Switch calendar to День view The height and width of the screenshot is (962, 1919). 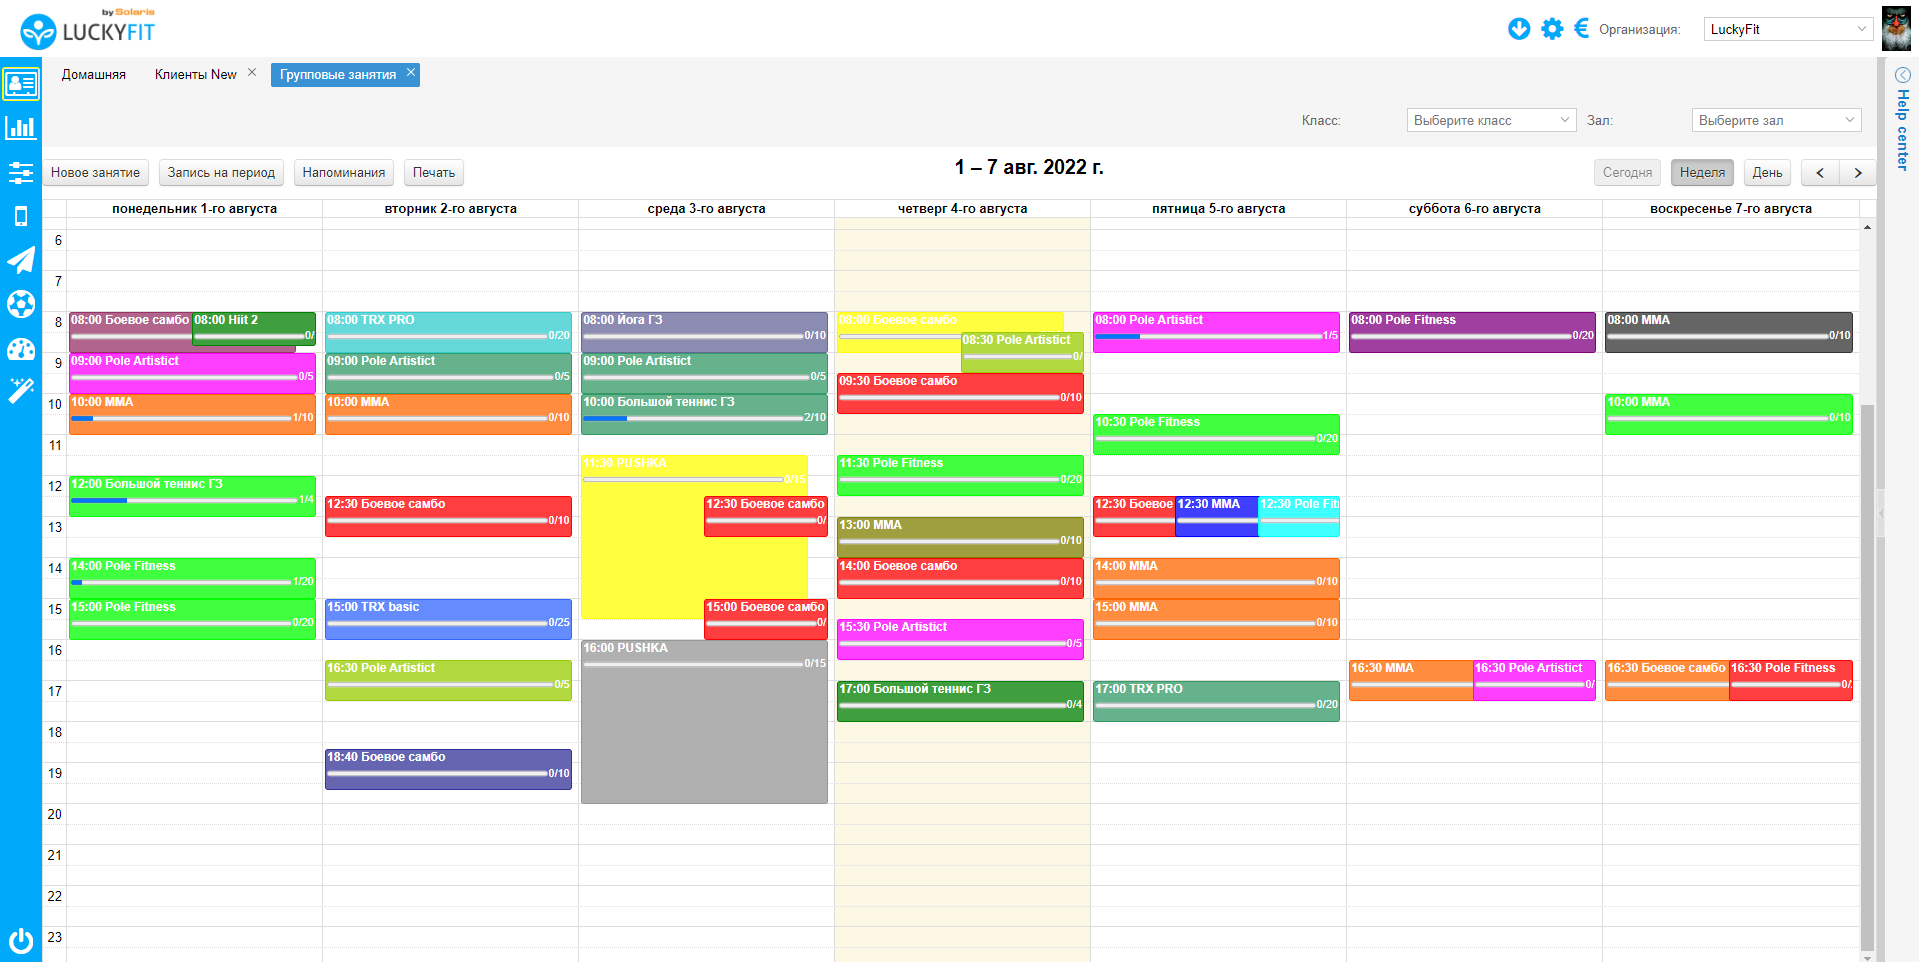(x=1767, y=172)
